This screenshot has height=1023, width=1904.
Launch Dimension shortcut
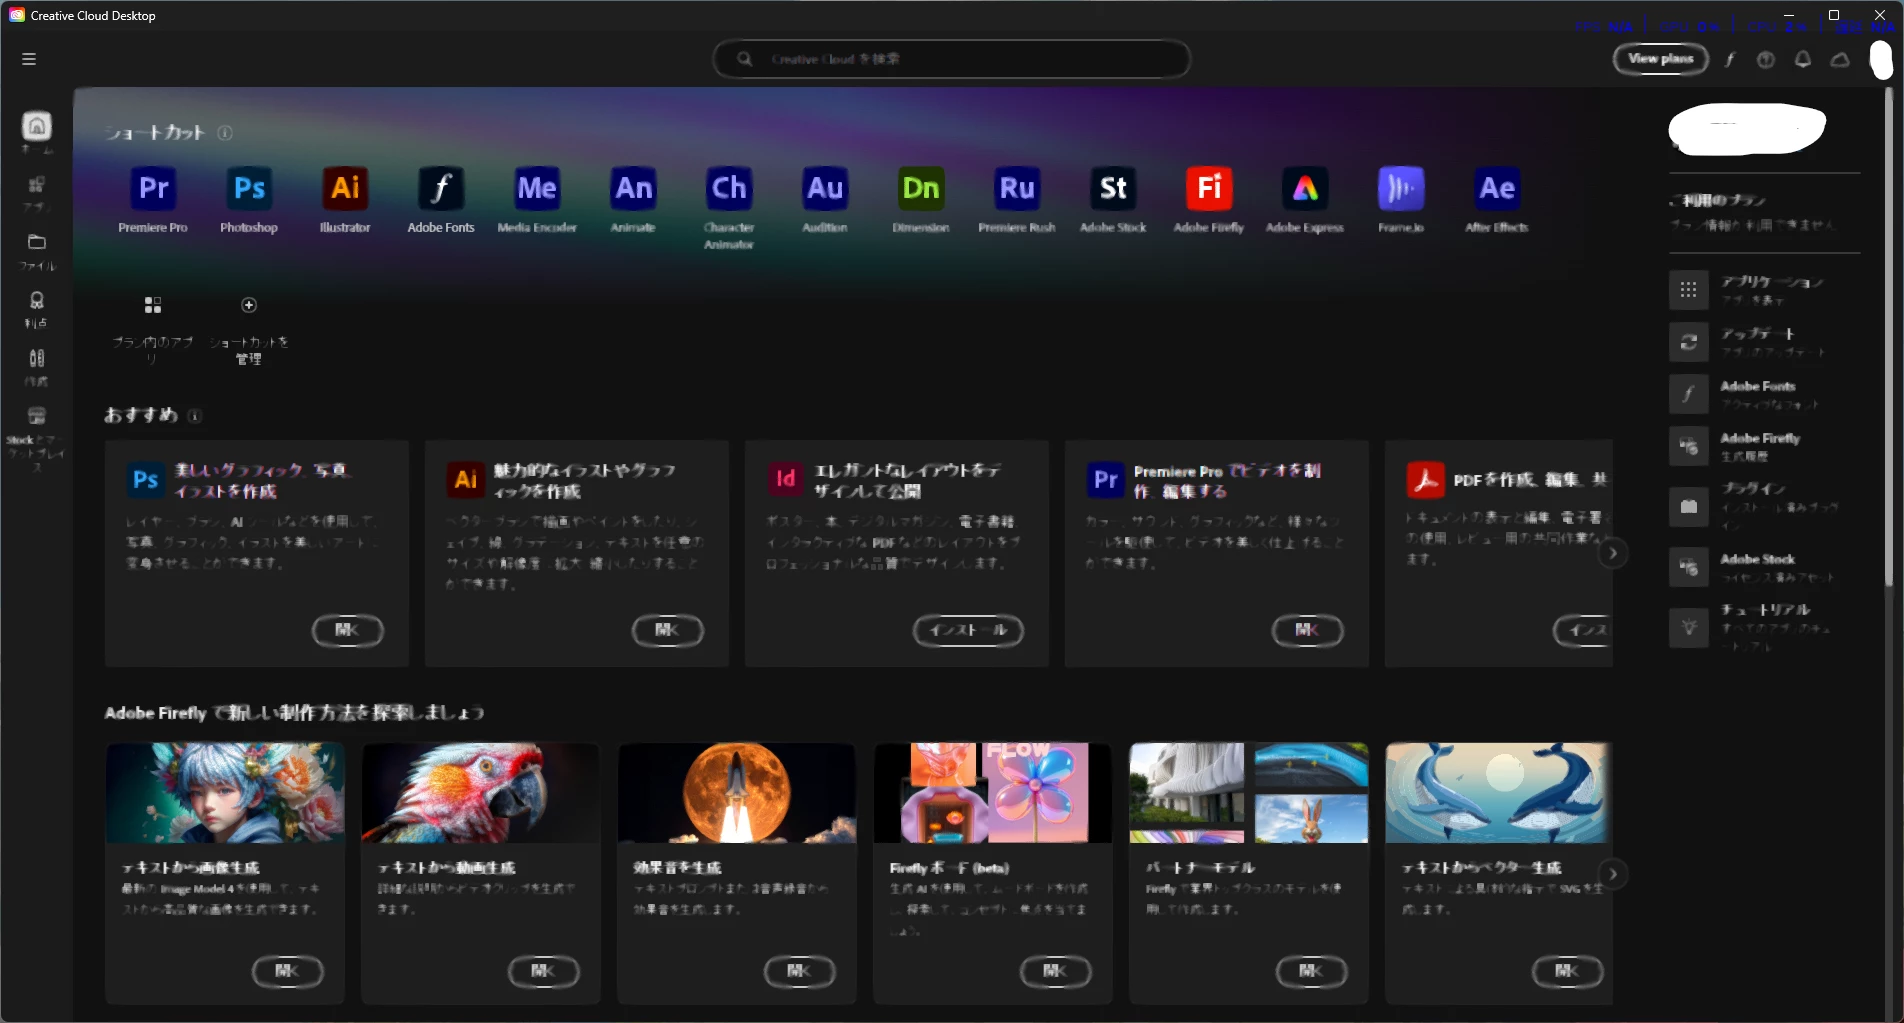tap(921, 188)
